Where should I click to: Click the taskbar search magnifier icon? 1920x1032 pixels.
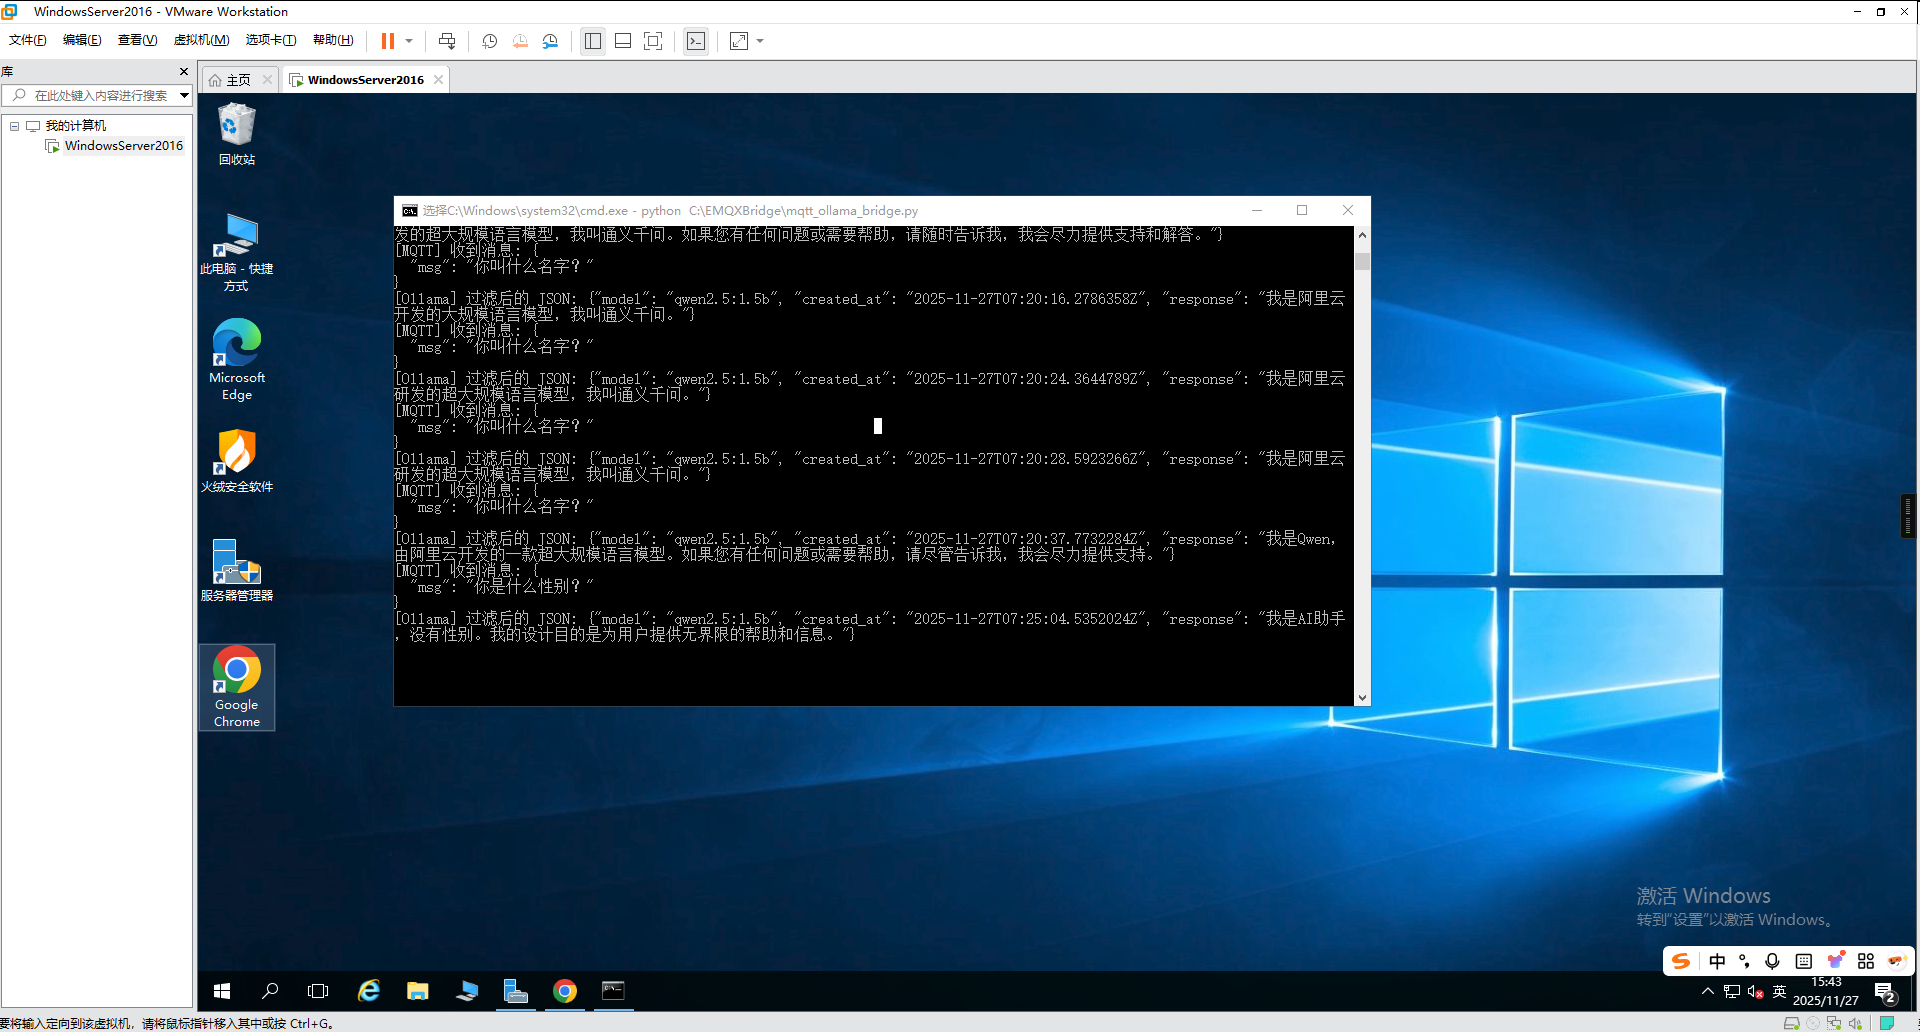click(x=270, y=991)
